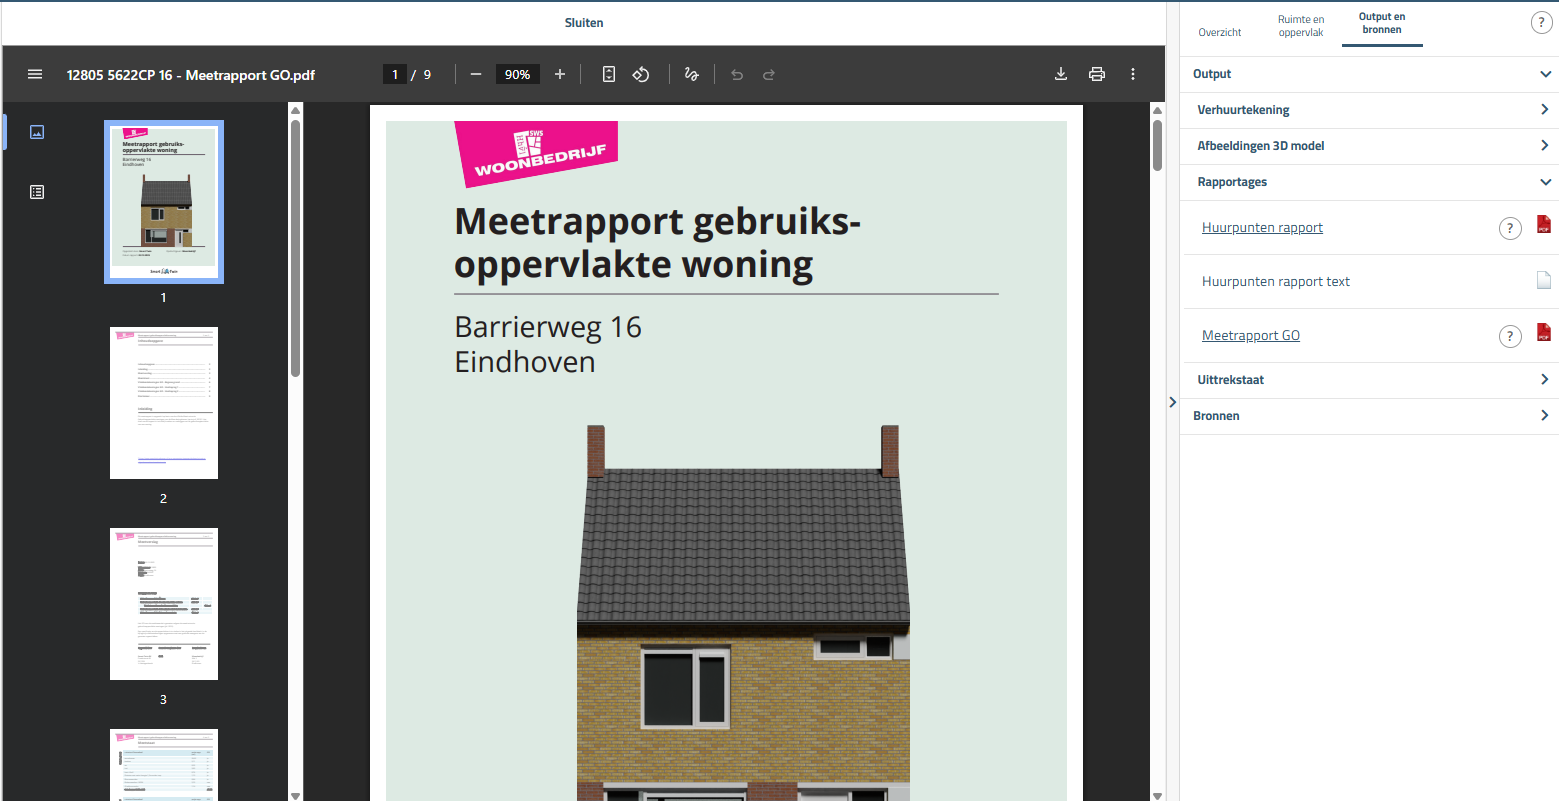Open the document outline icon in sidebar
The height and width of the screenshot is (801, 1559).
37,191
